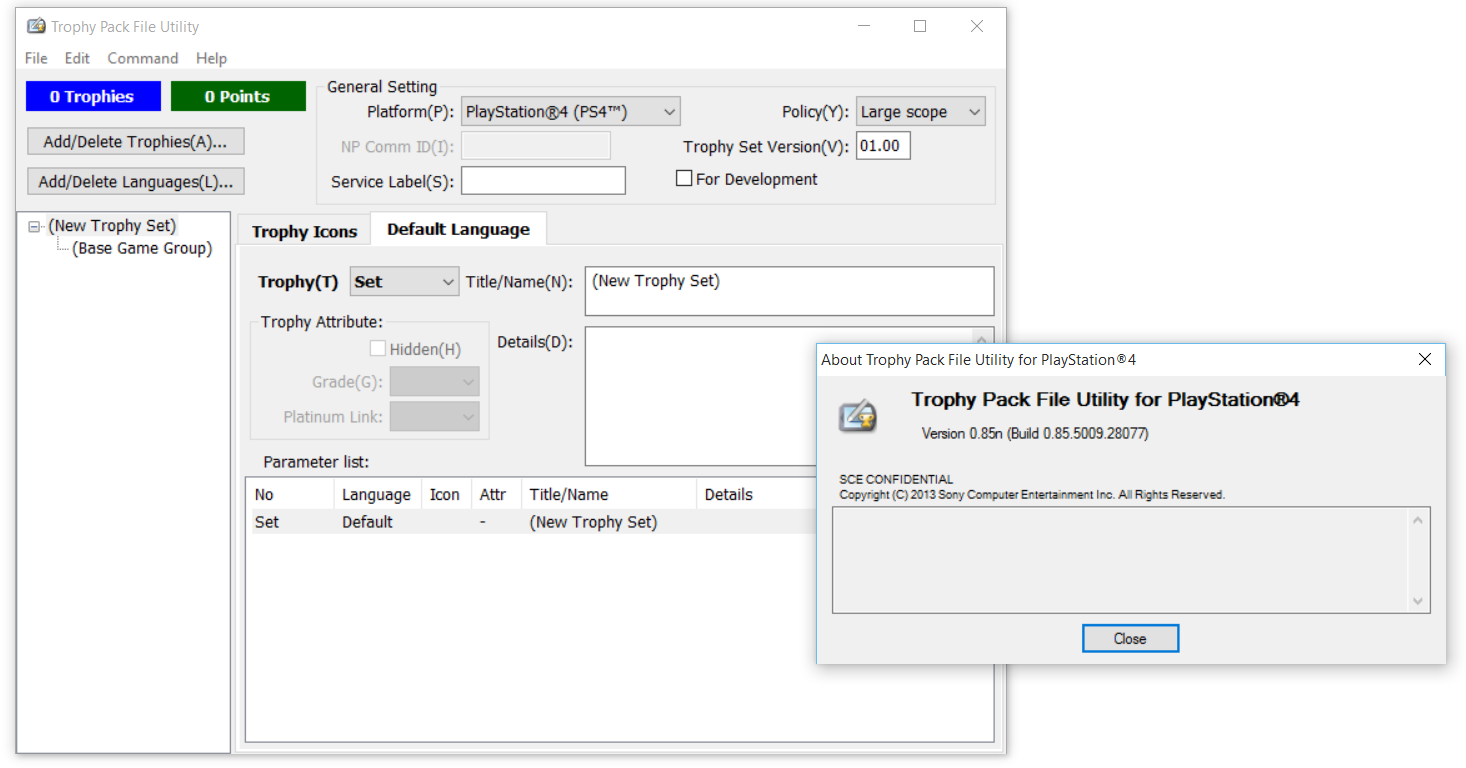Image resolution: width=1466 pixels, height=768 pixels.
Task: Click the Trophy Pack app icon in title bar
Action: pyautogui.click(x=36, y=26)
